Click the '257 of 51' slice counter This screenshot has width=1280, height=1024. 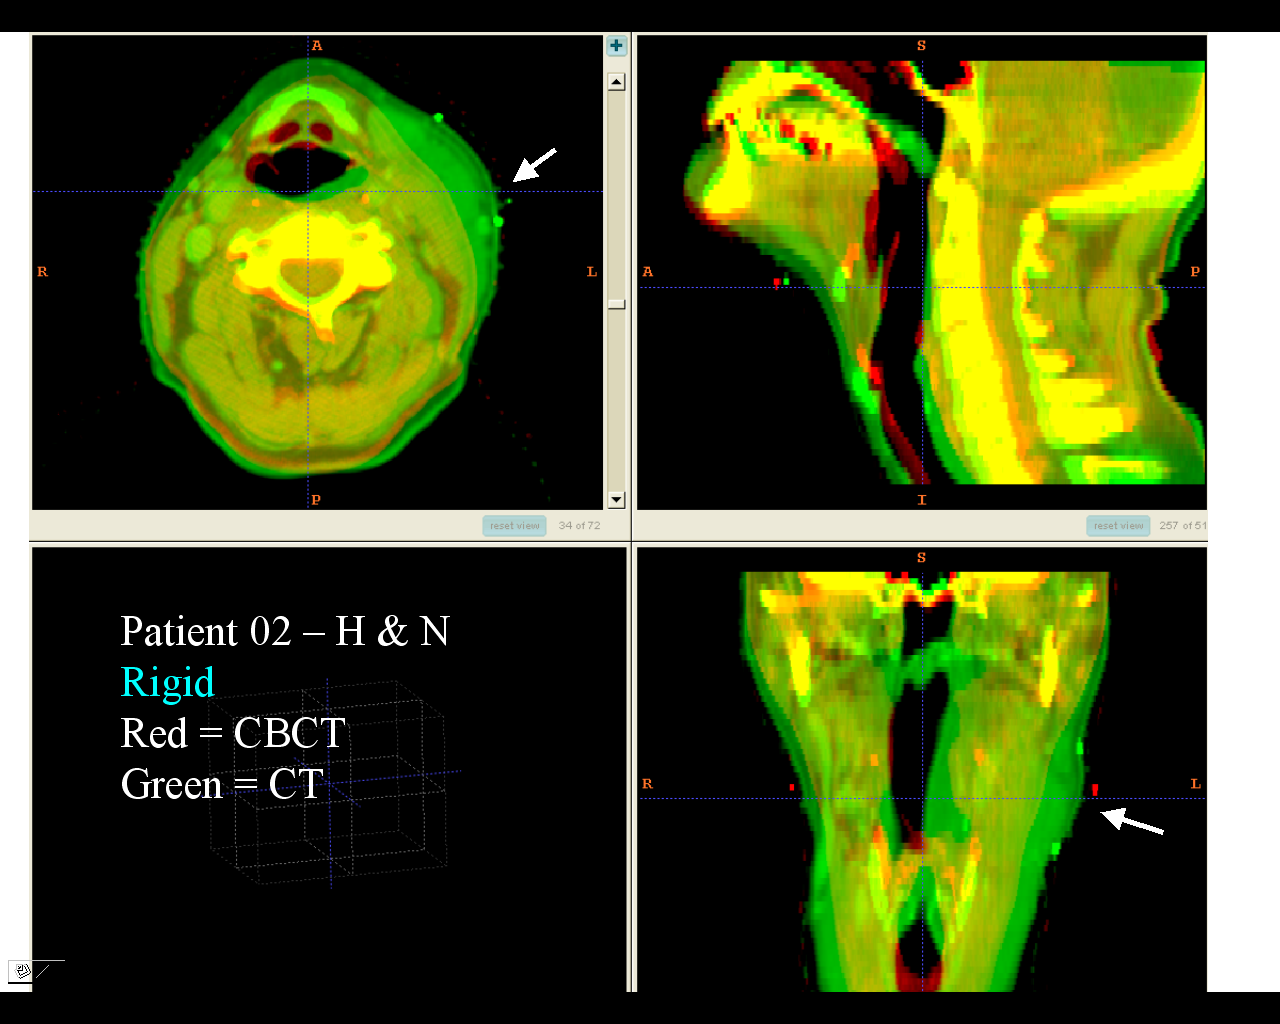[x=1182, y=525]
